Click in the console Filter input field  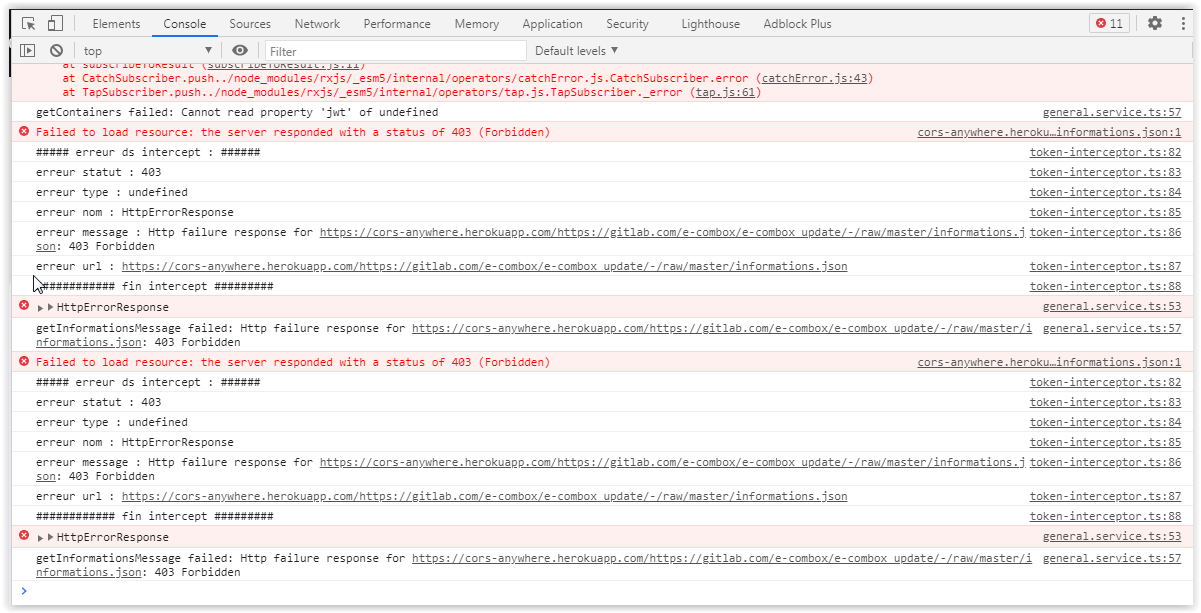coord(395,51)
